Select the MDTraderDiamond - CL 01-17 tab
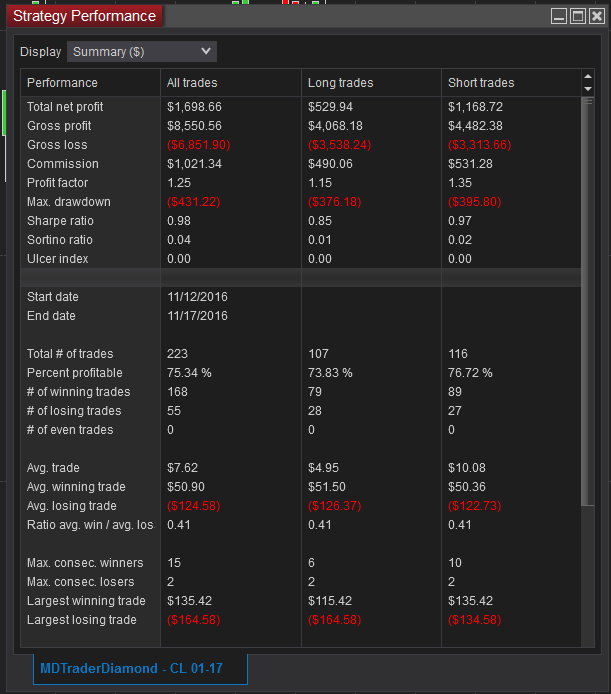Image resolution: width=611 pixels, height=694 pixels. (x=140, y=668)
